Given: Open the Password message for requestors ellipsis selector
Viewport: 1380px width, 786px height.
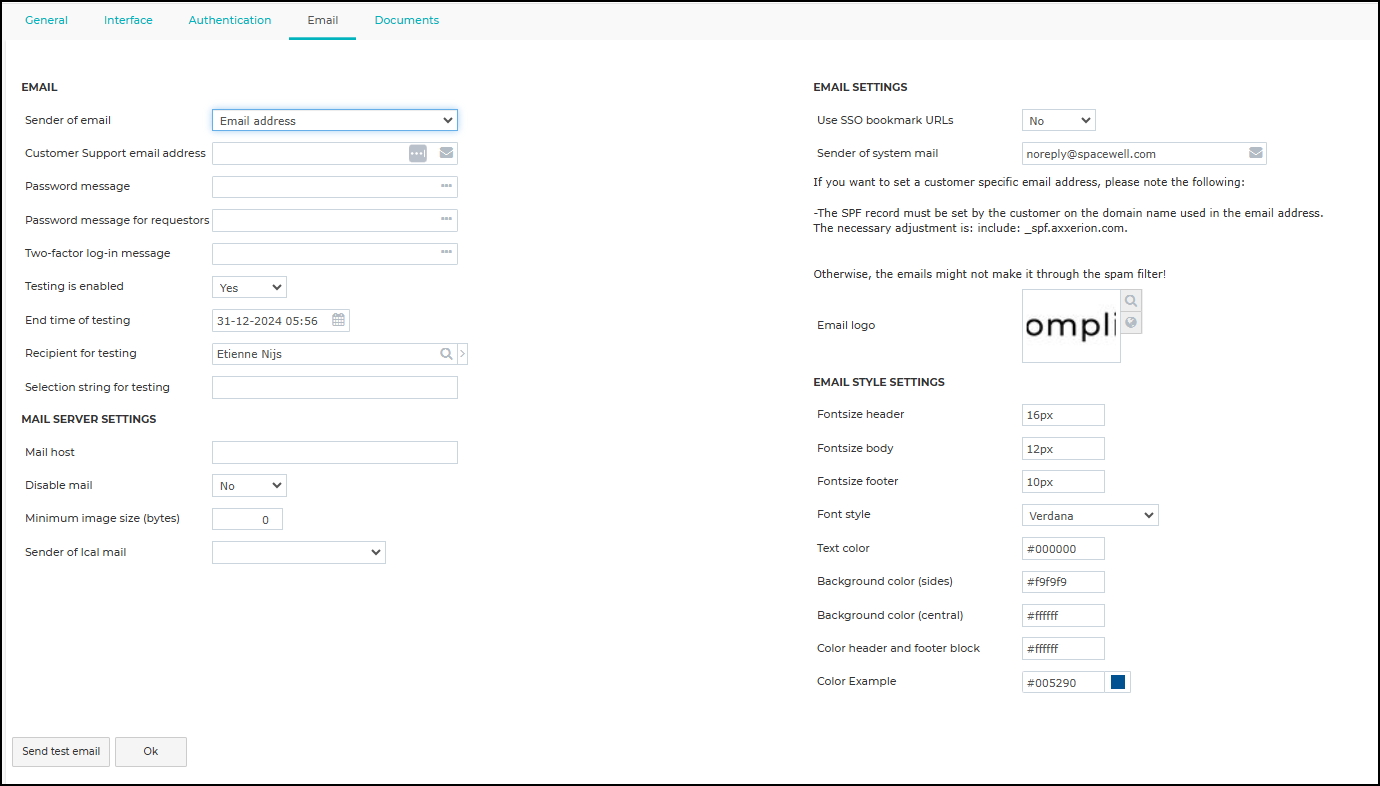Looking at the screenshot, I should point(447,220).
